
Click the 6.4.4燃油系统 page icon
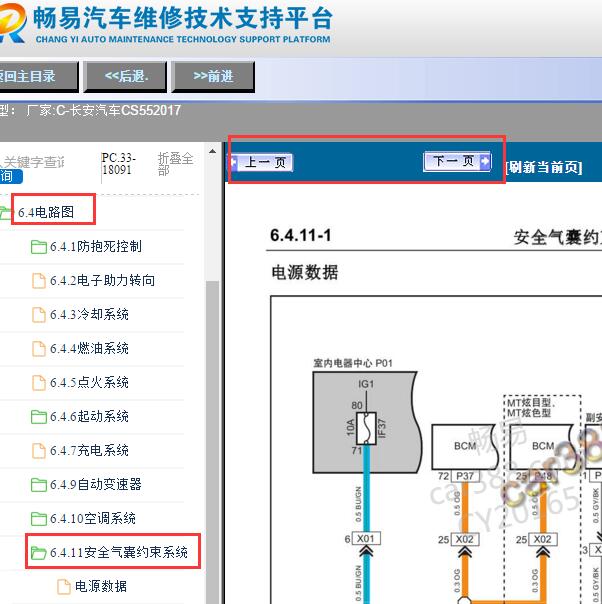pyautogui.click(x=39, y=349)
